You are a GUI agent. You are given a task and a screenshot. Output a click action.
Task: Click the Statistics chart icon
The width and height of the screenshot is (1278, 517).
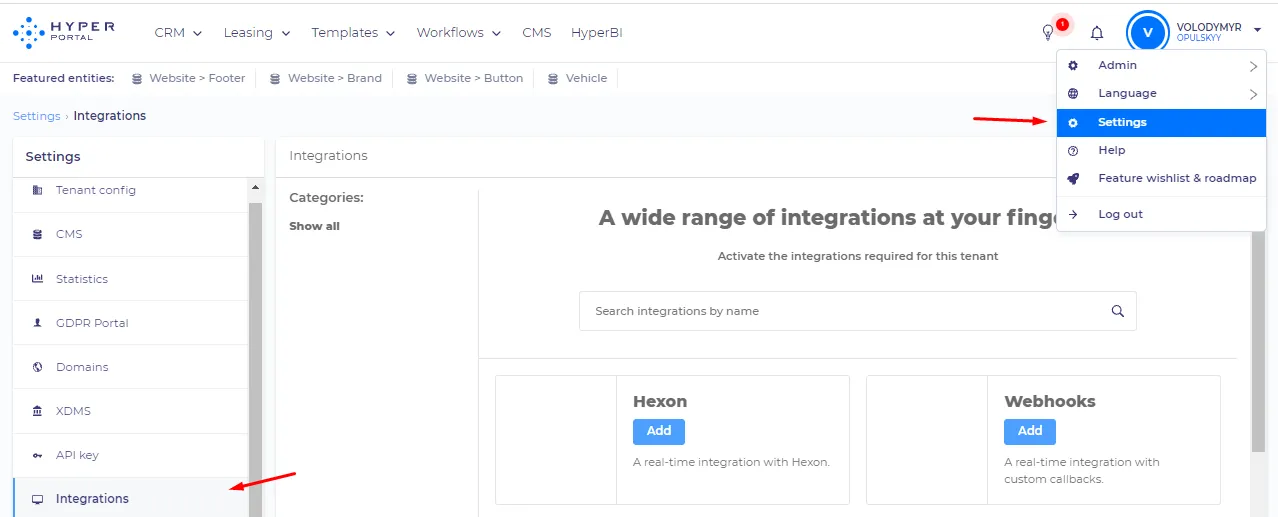(x=37, y=279)
